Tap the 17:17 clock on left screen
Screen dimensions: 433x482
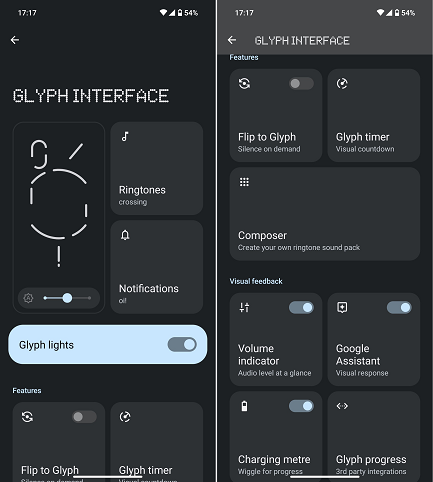click(27, 13)
